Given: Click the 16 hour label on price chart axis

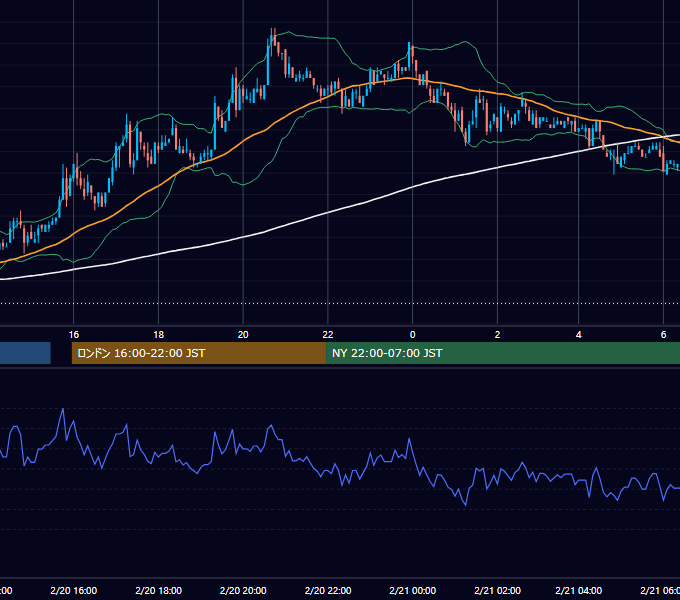Looking at the screenshot, I should pyautogui.click(x=74, y=335).
